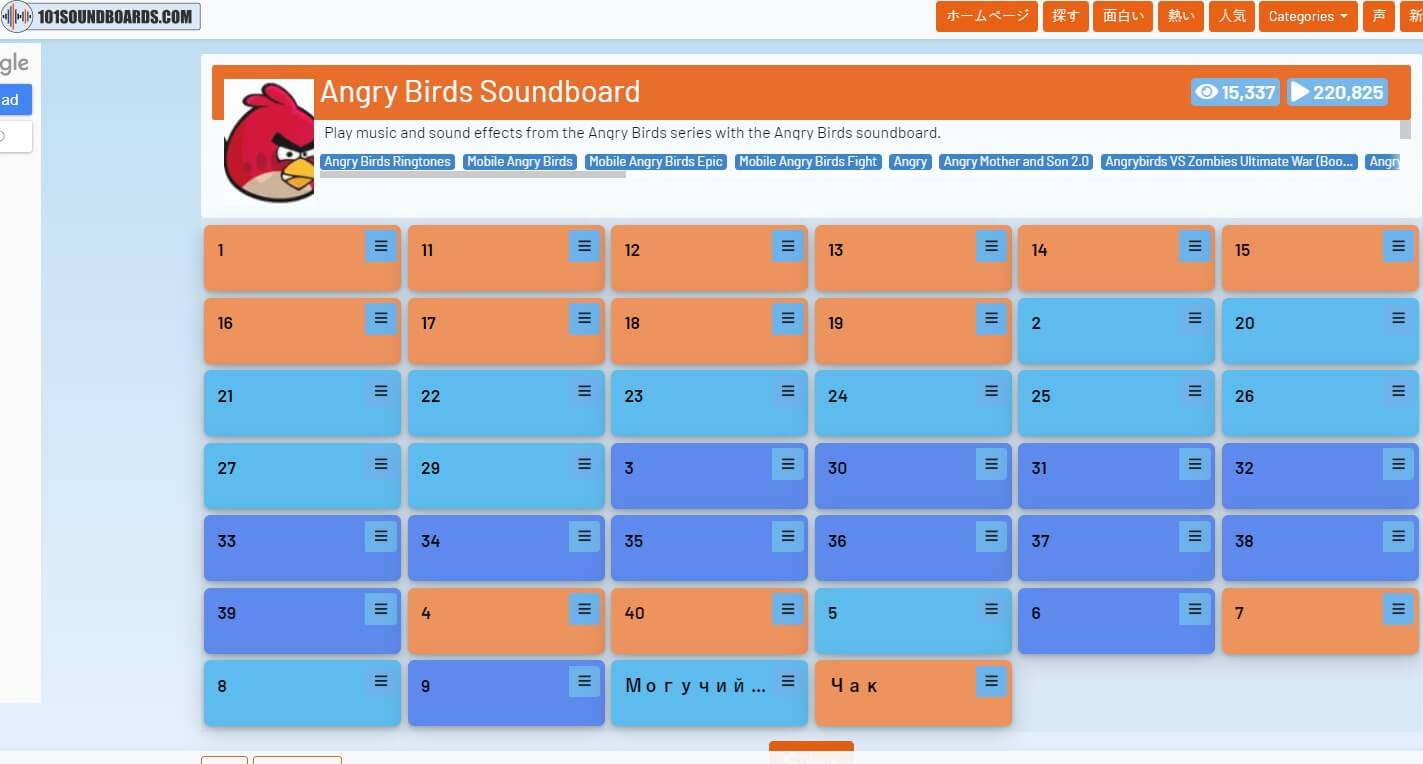The height and width of the screenshot is (764, 1423).
Task: Follow the Mobile Angry Birds tag
Action: [520, 162]
